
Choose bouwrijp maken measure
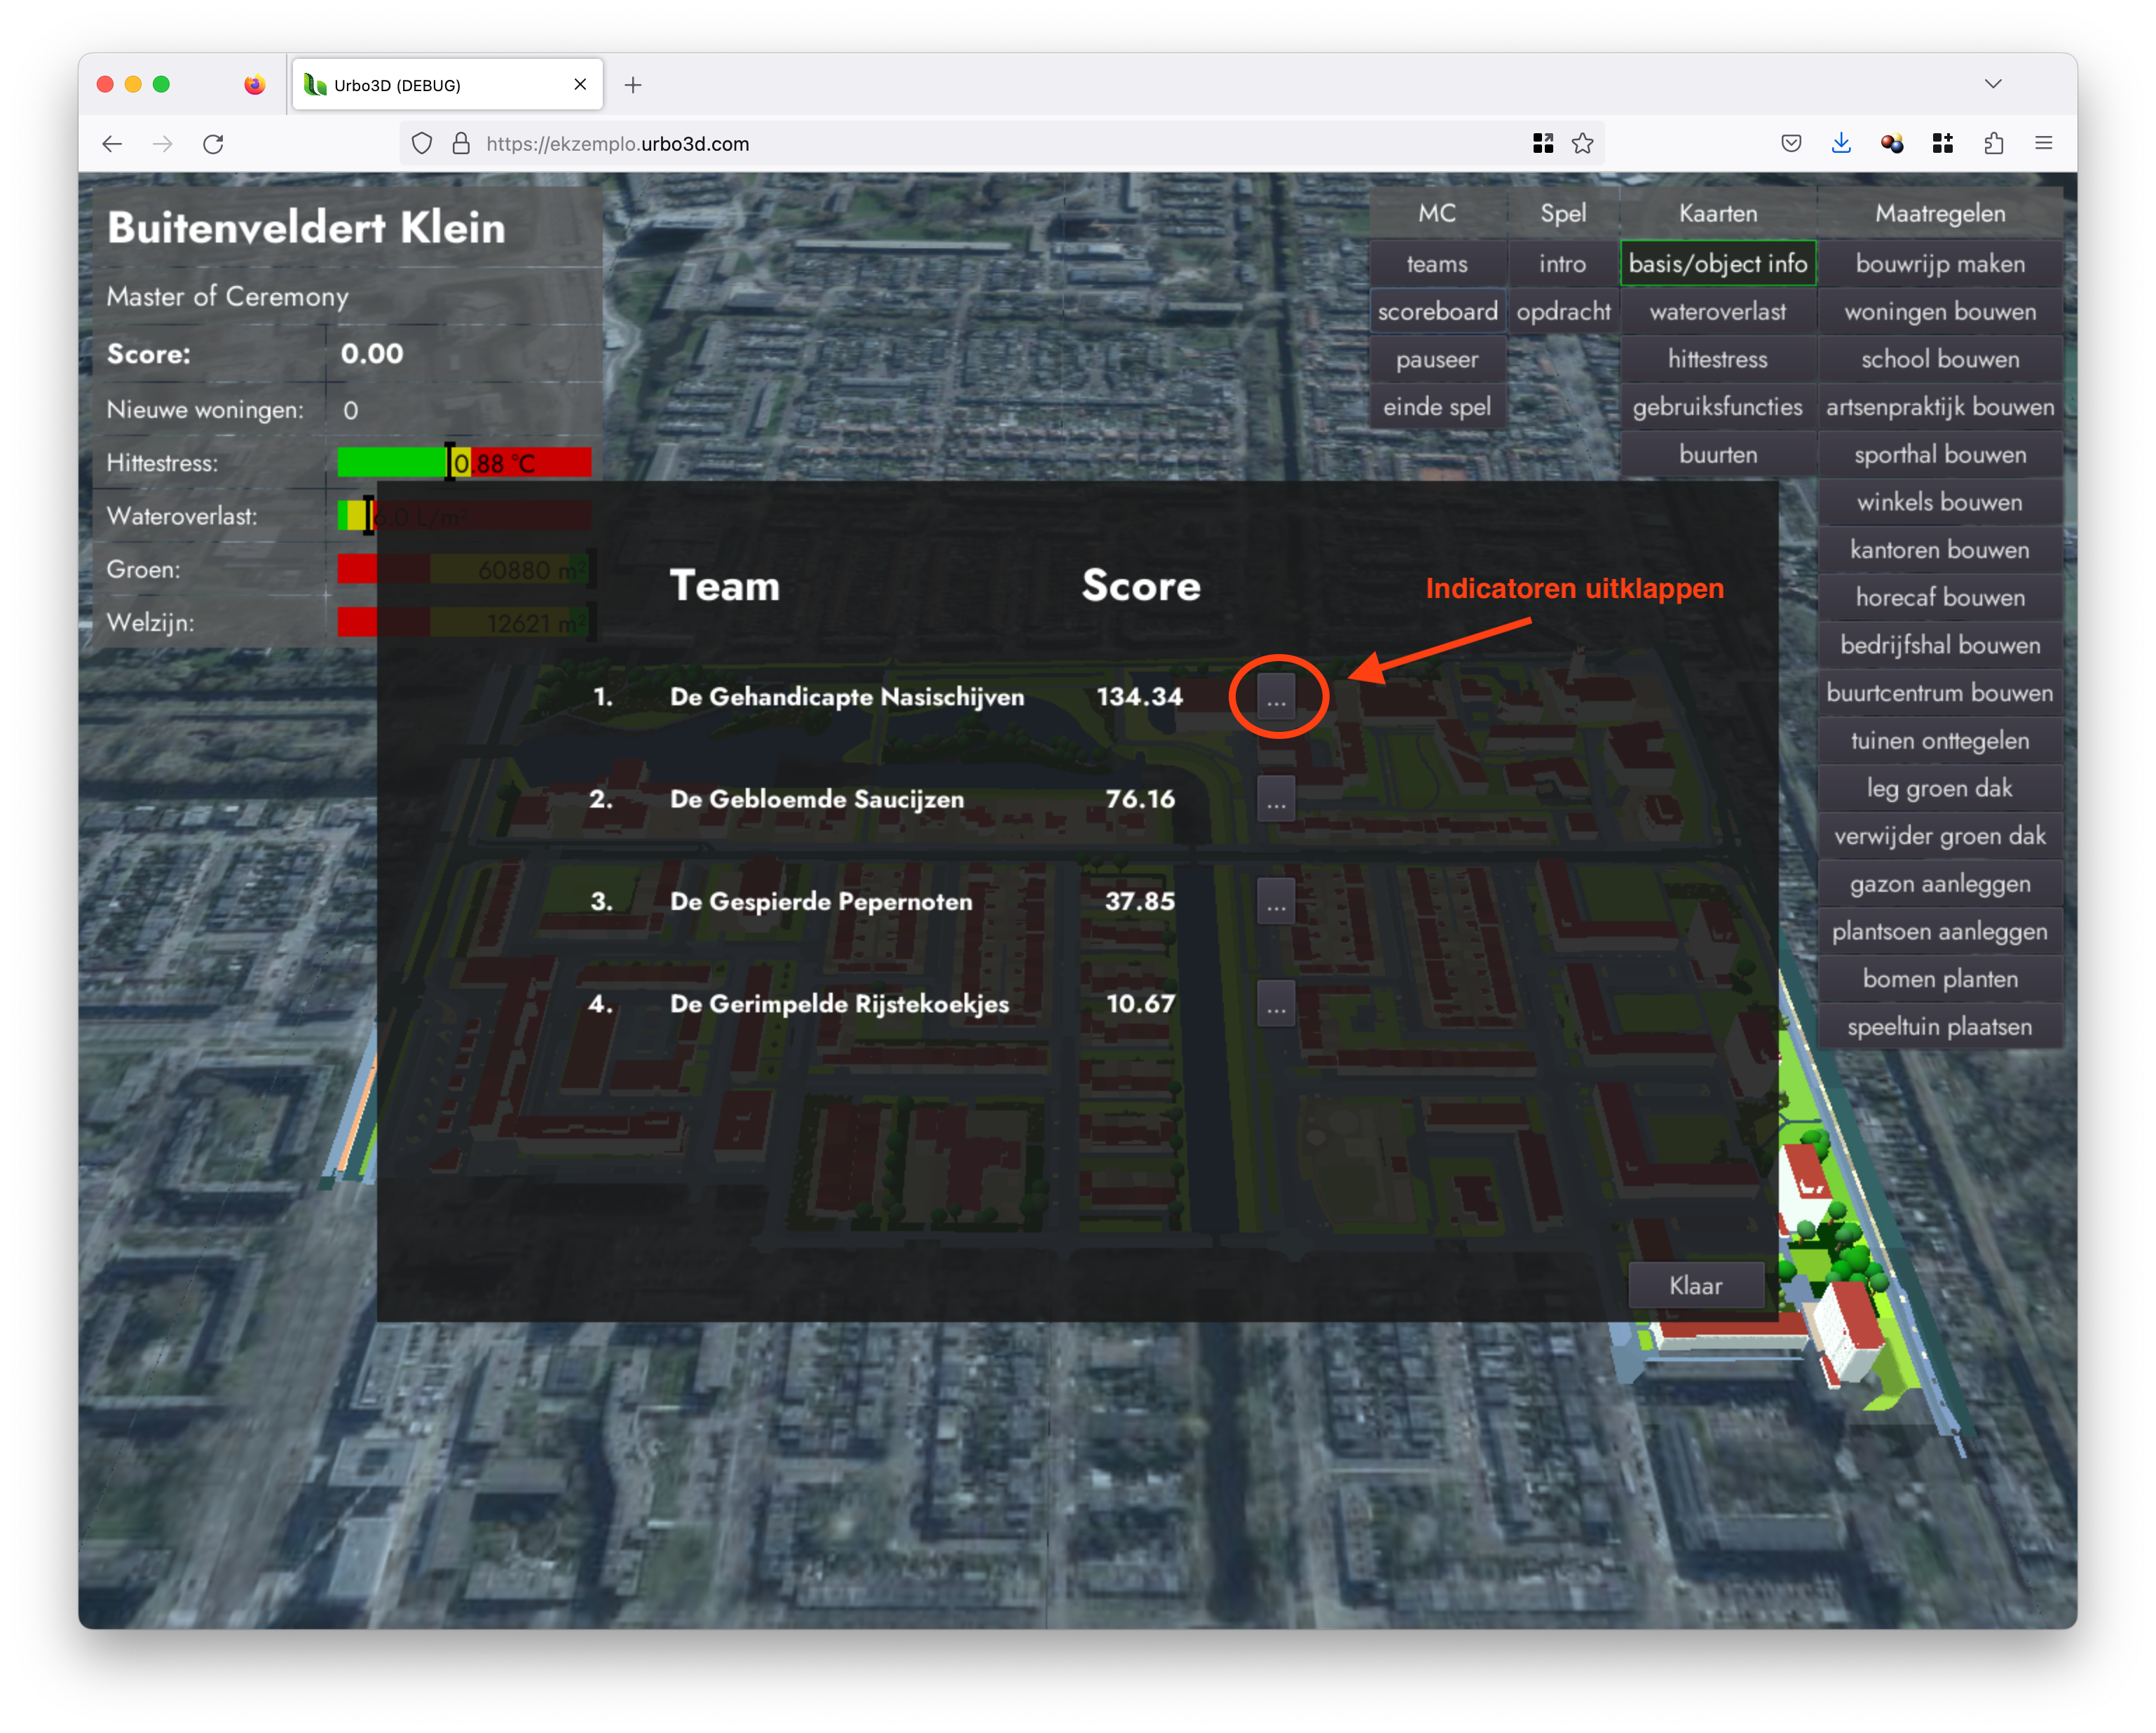tap(1940, 264)
